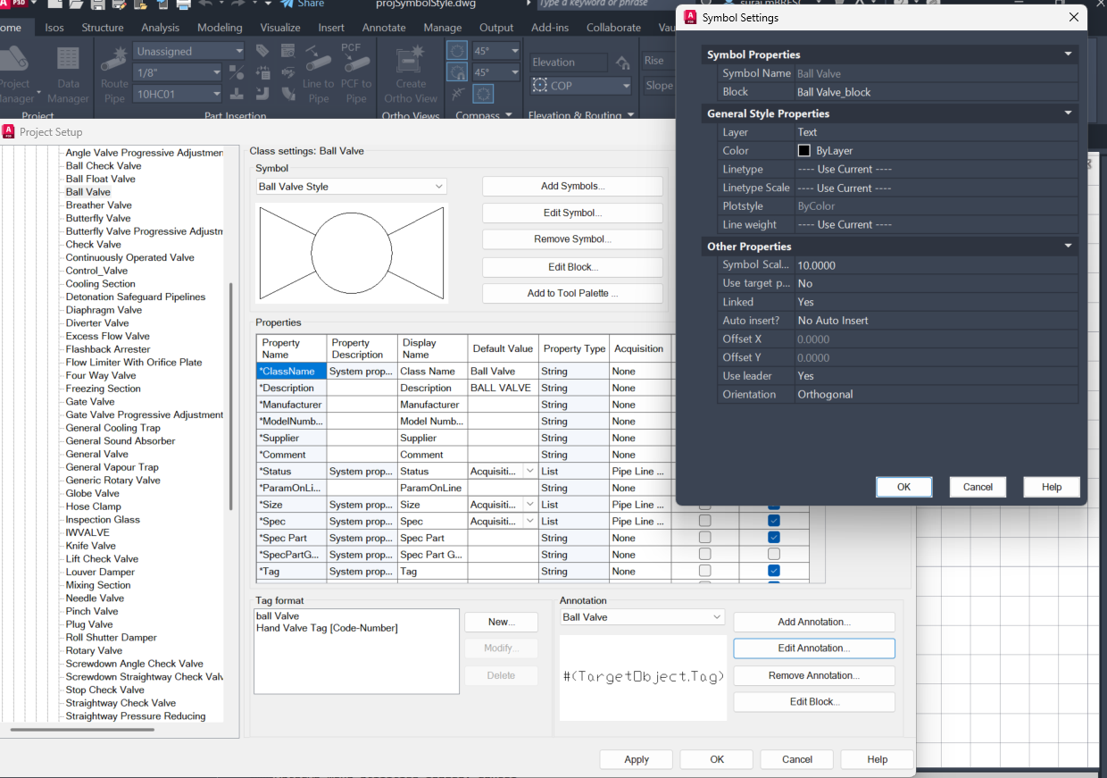Open the Ball Valve Style symbol dropdown
Image resolution: width=1107 pixels, height=778 pixels.
[438, 187]
